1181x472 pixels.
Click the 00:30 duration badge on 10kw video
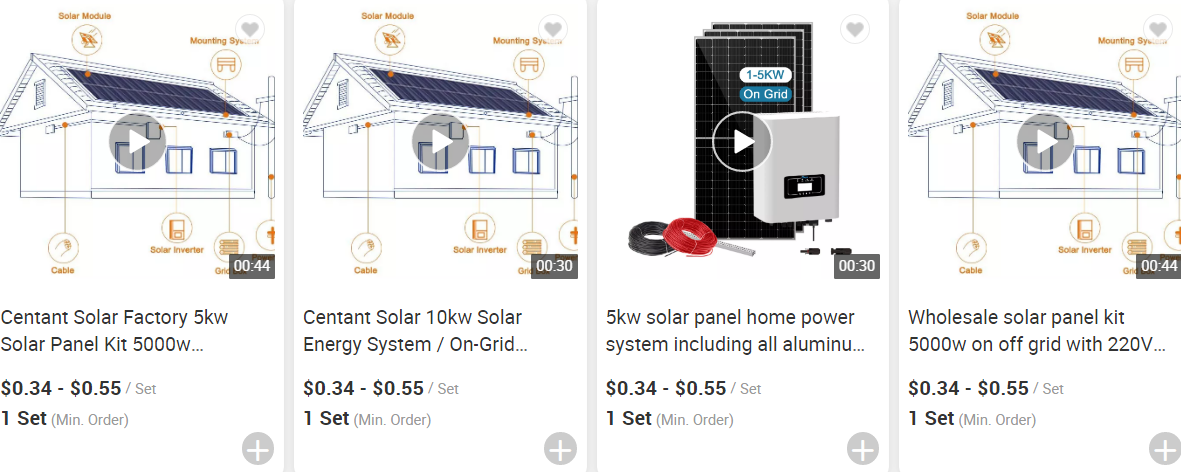pyautogui.click(x=554, y=266)
